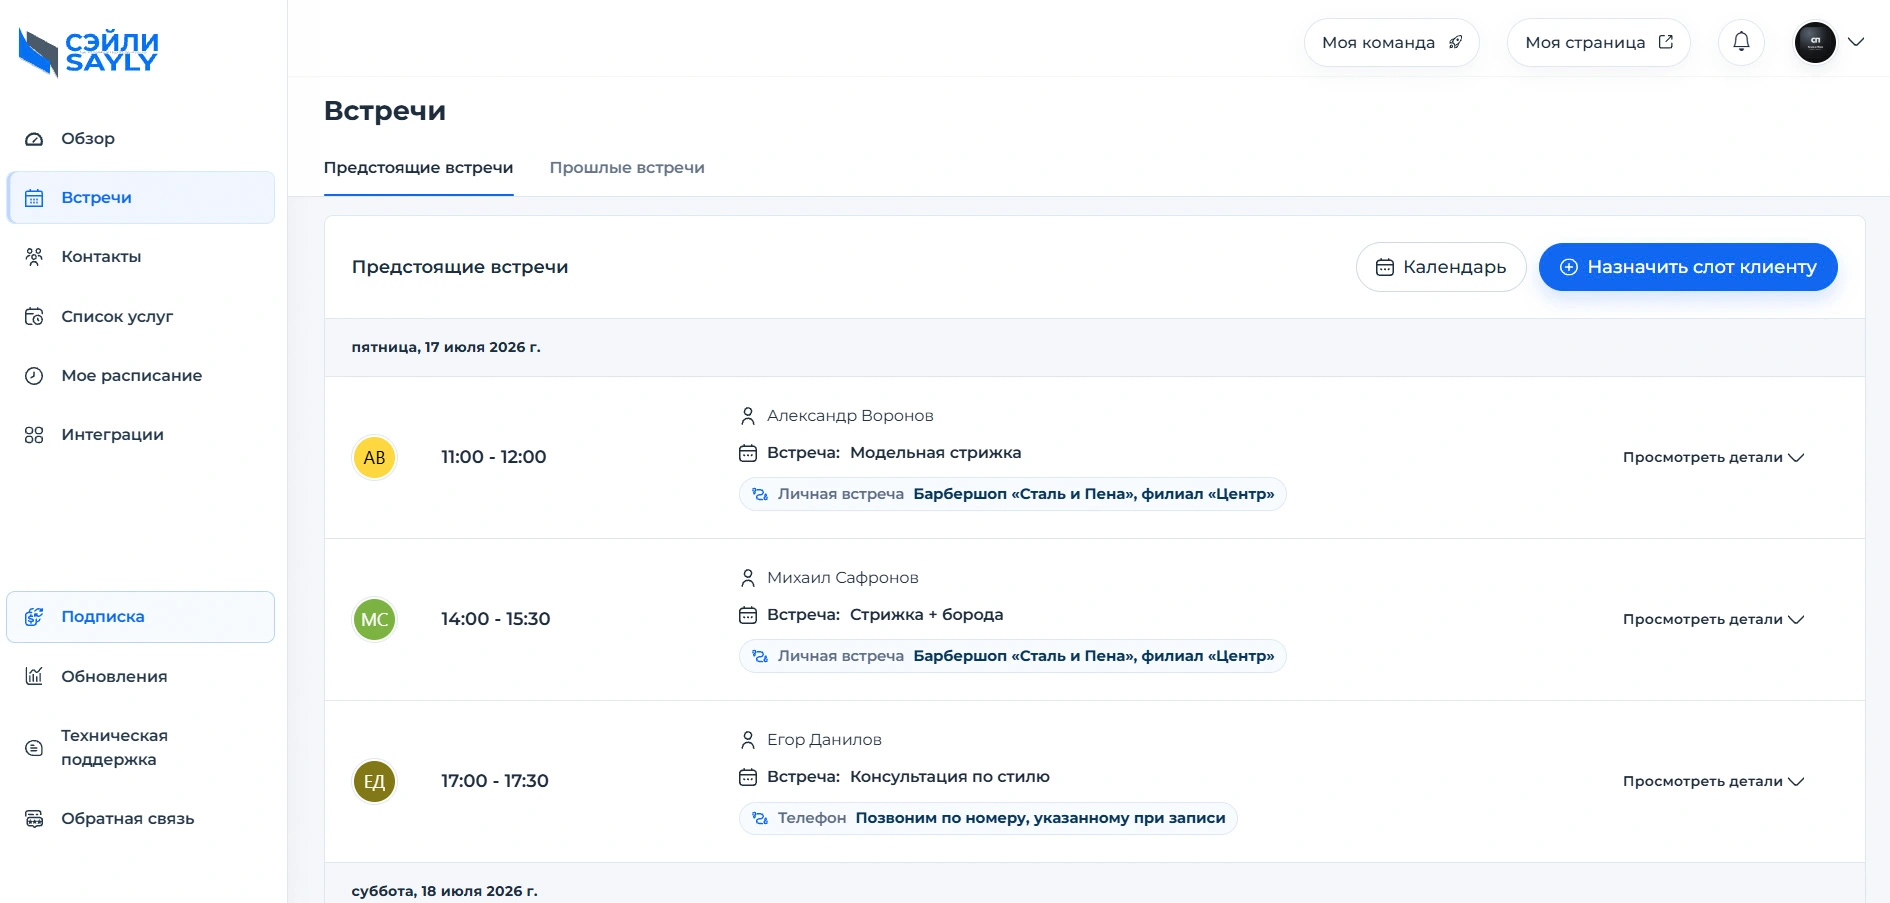
Task: Switch to Предстоящие встречи tab
Action: click(x=418, y=168)
